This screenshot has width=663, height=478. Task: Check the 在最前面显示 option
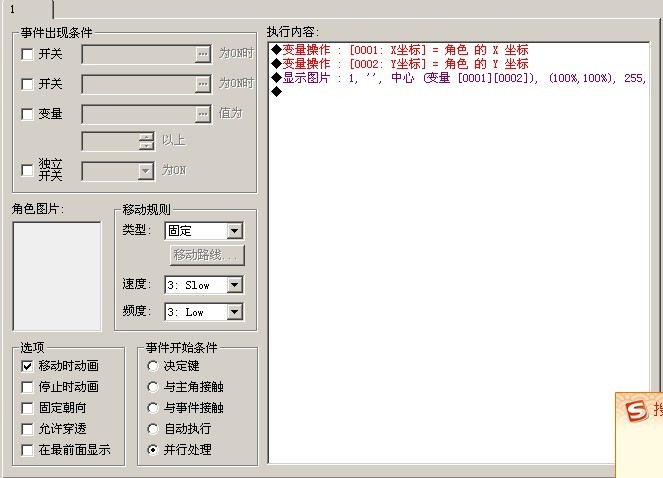[27, 450]
